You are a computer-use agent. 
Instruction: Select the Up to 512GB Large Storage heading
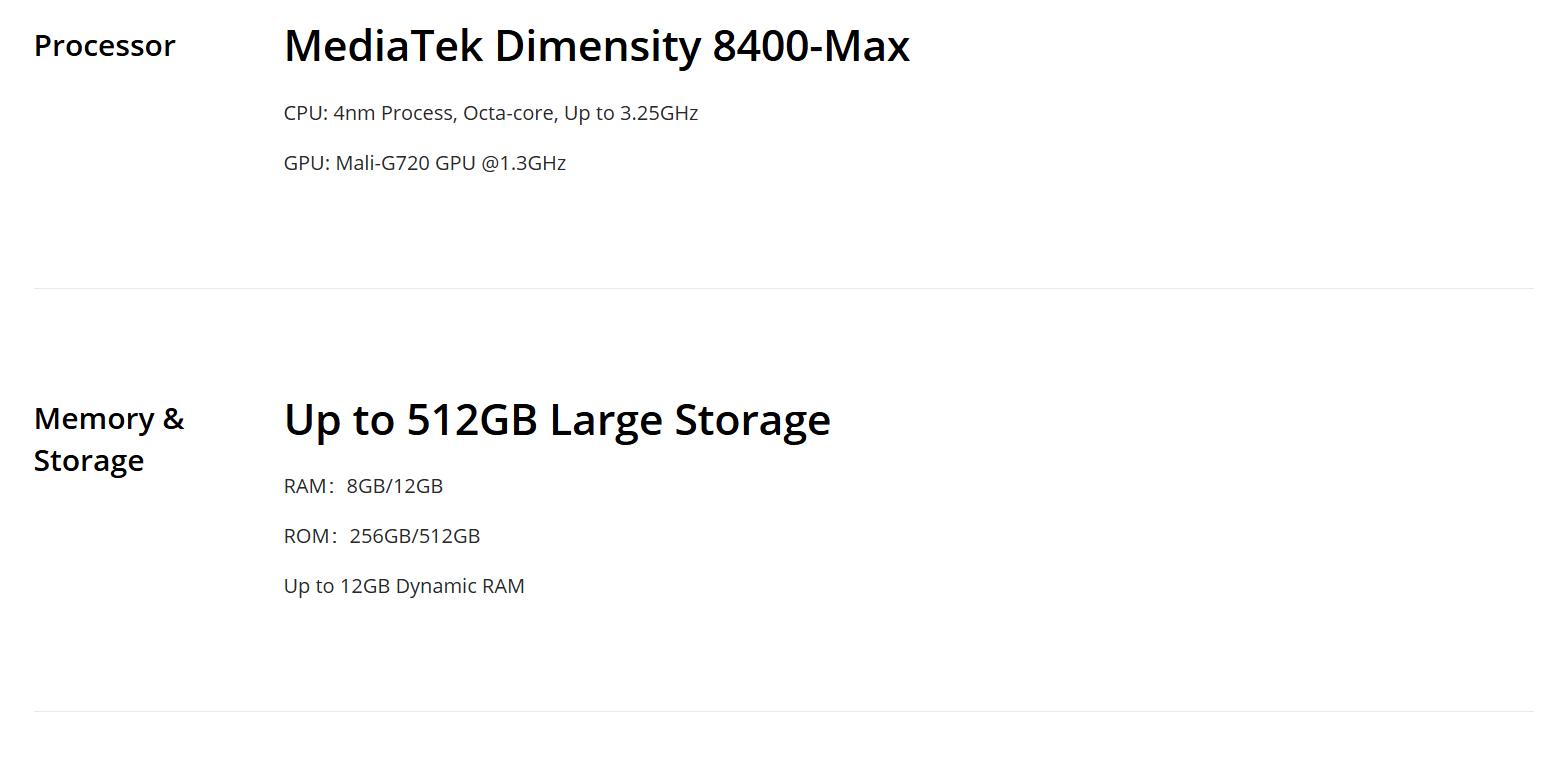[x=557, y=420]
